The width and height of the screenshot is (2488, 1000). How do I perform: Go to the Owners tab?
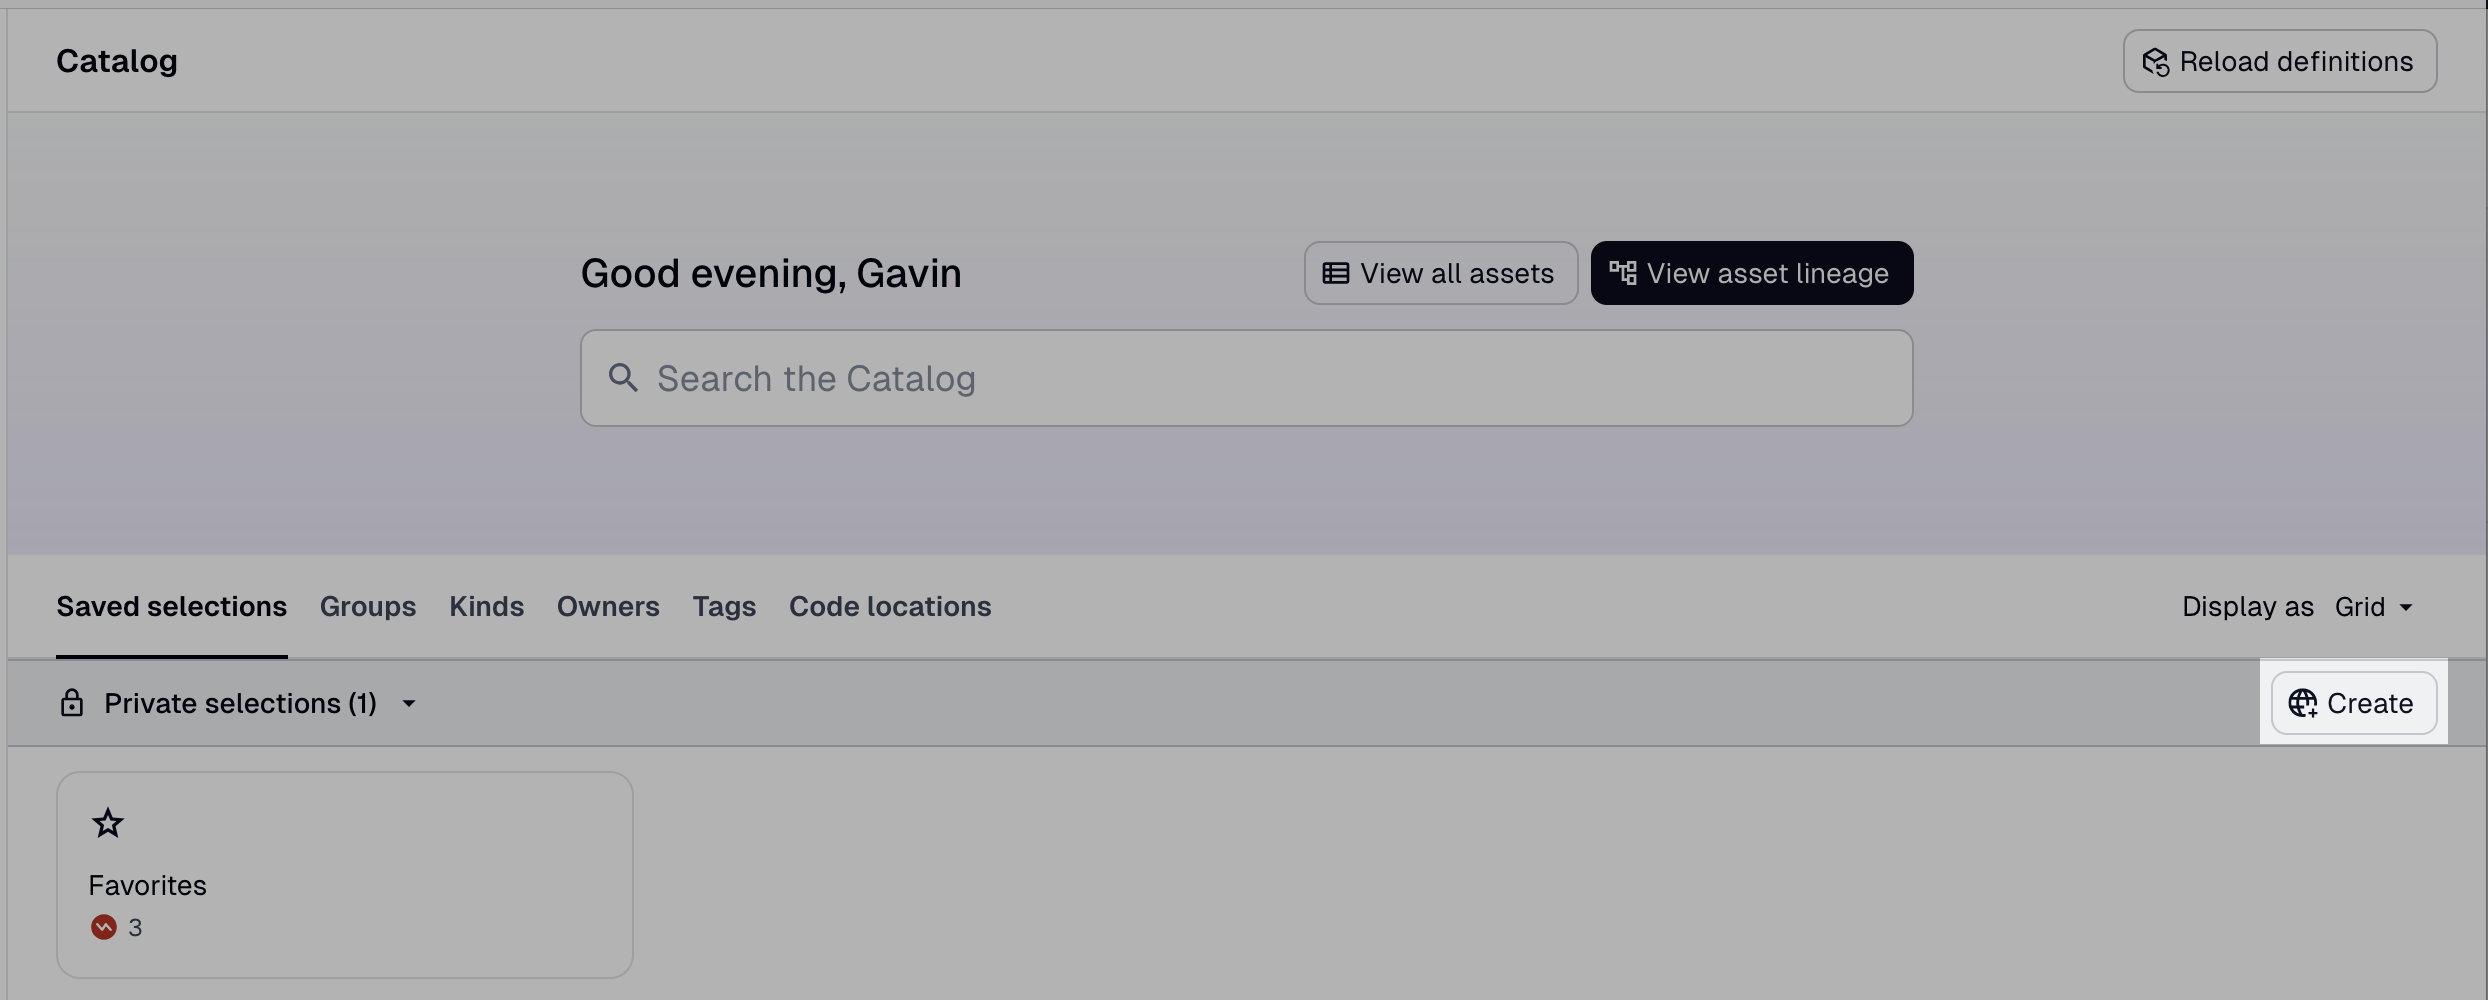(608, 606)
